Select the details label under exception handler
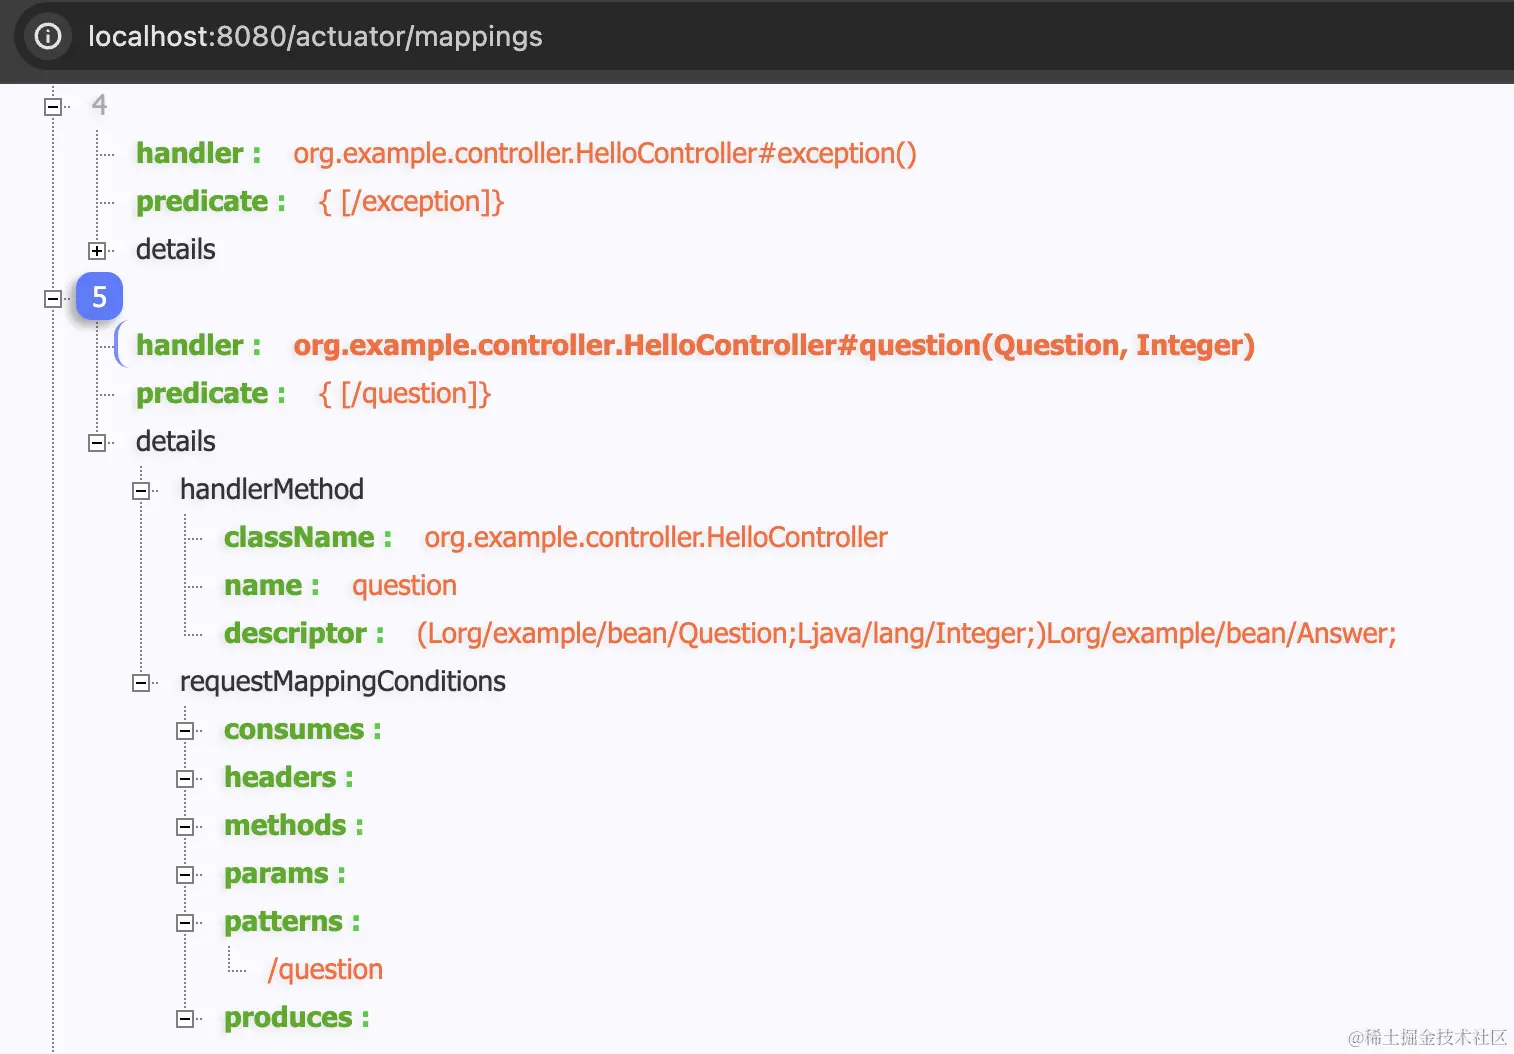The image size is (1514, 1054). [176, 249]
